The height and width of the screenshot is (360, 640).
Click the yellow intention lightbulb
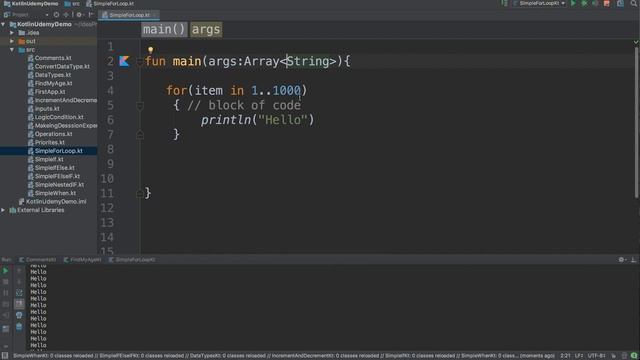click(x=150, y=50)
